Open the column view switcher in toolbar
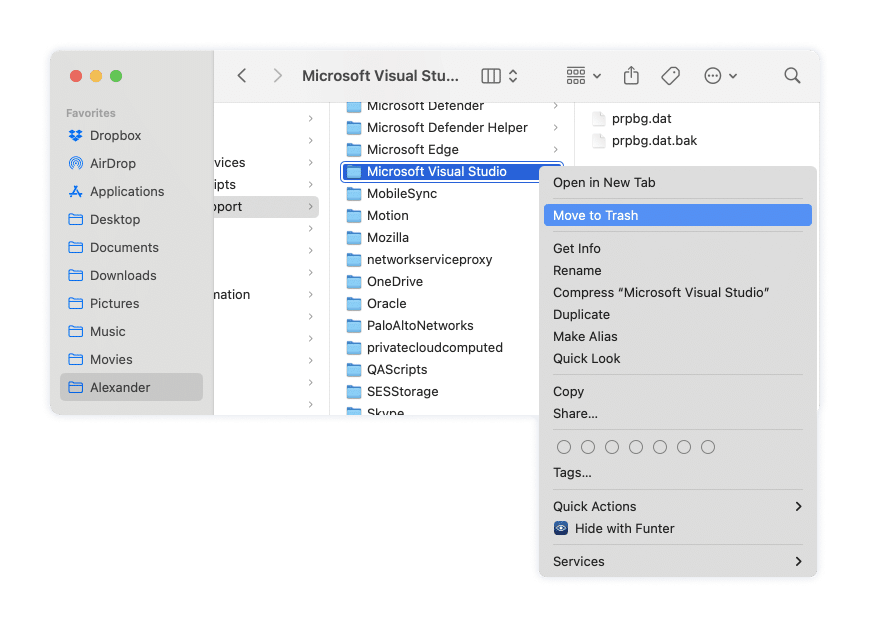 click(x=499, y=75)
